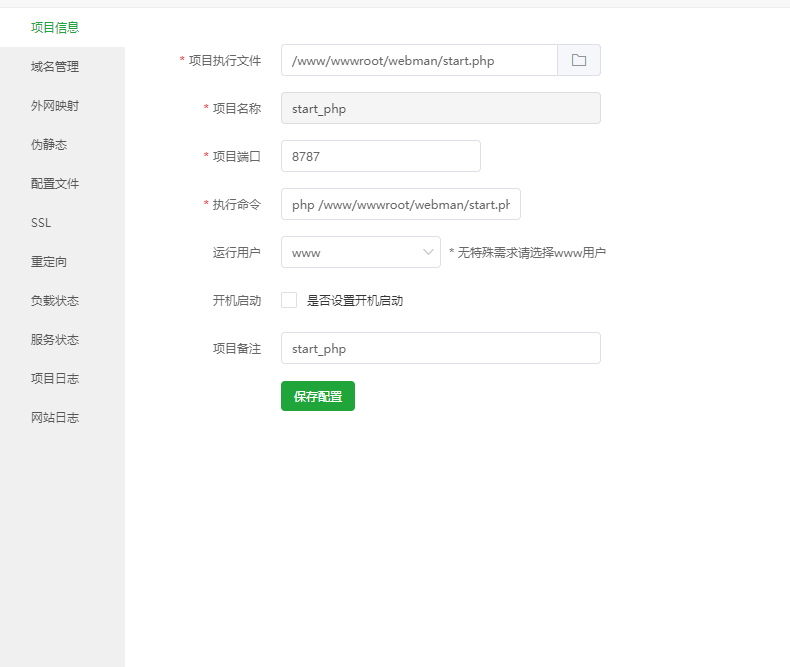Switch to 项目信息 tab
790x667 pixels.
pos(55,27)
